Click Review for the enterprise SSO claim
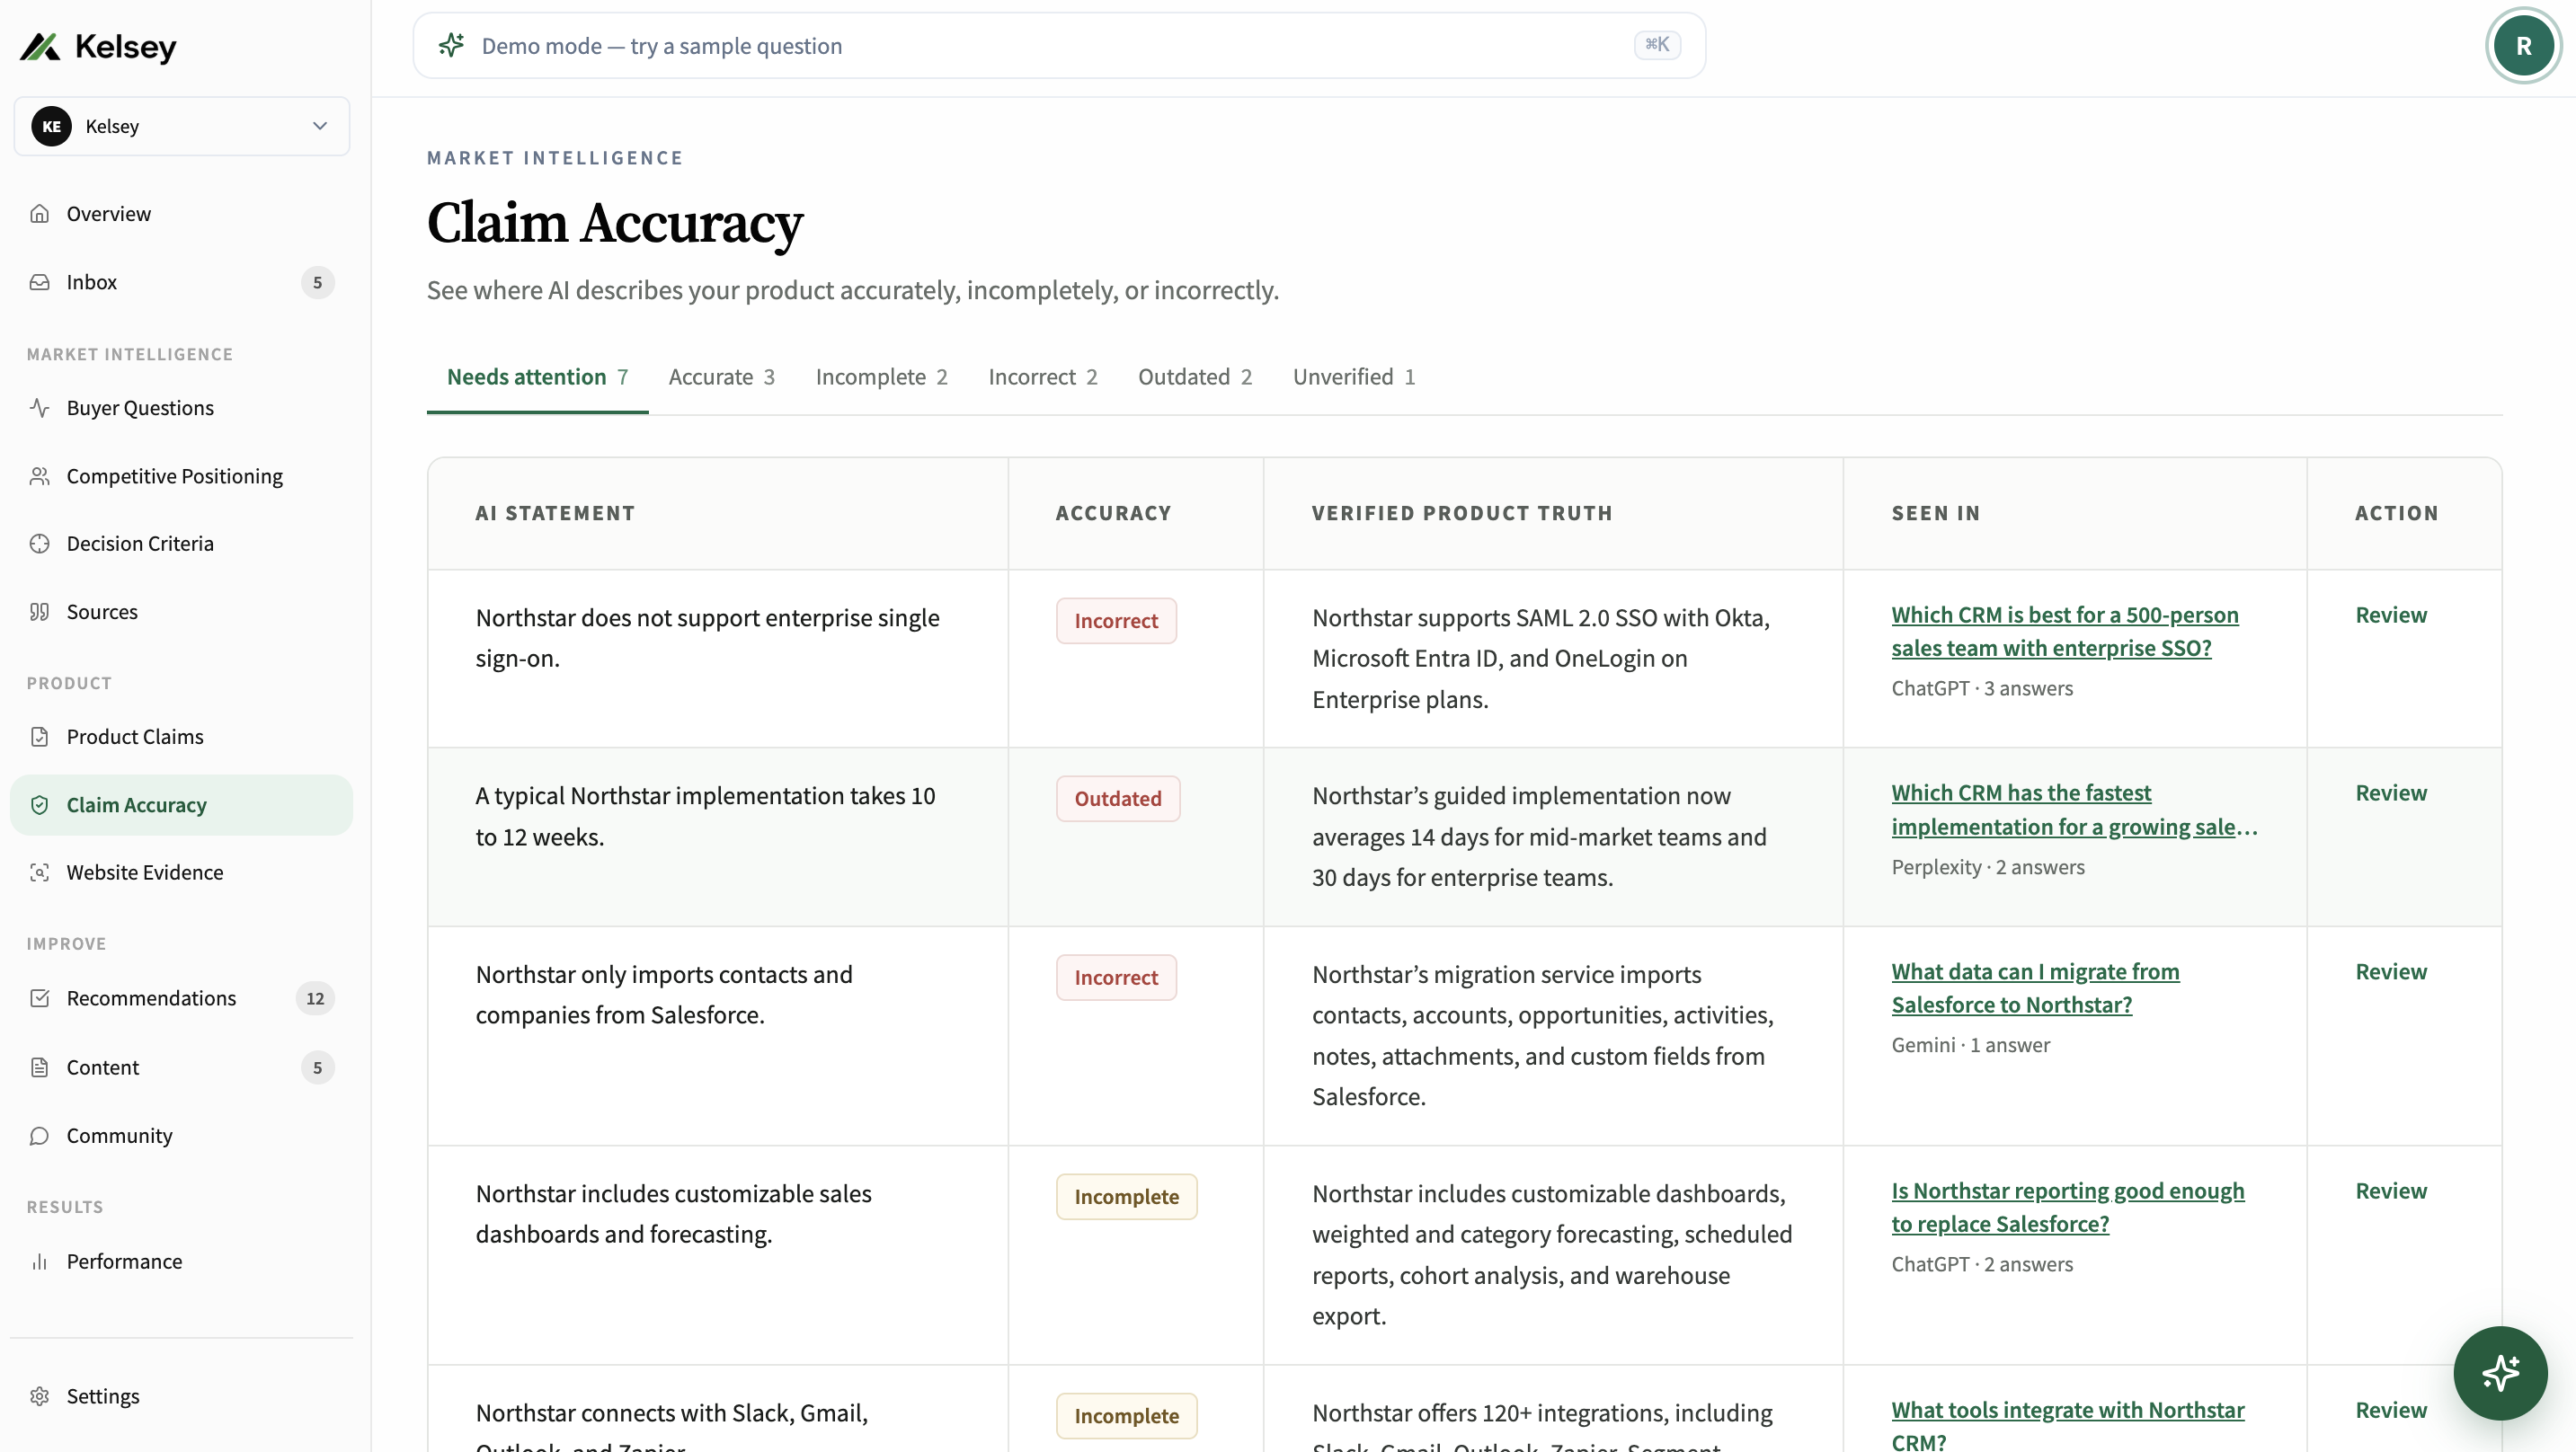The width and height of the screenshot is (2576, 1452). (x=2391, y=615)
